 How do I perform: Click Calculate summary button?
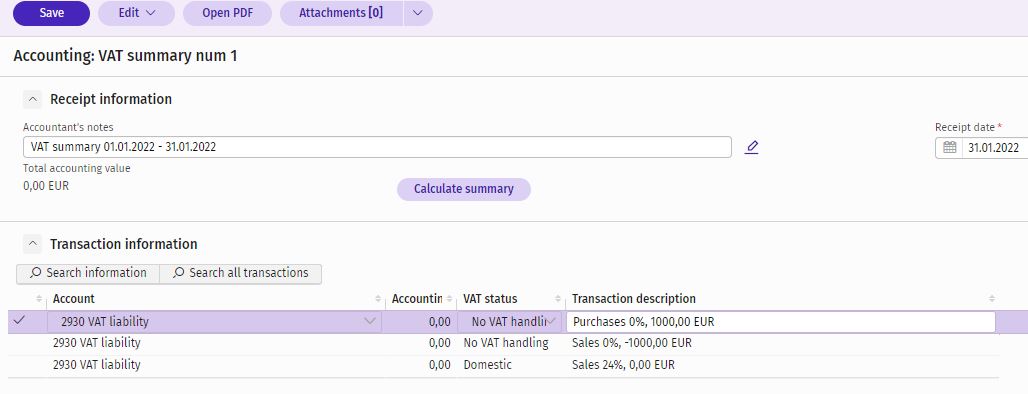(464, 189)
